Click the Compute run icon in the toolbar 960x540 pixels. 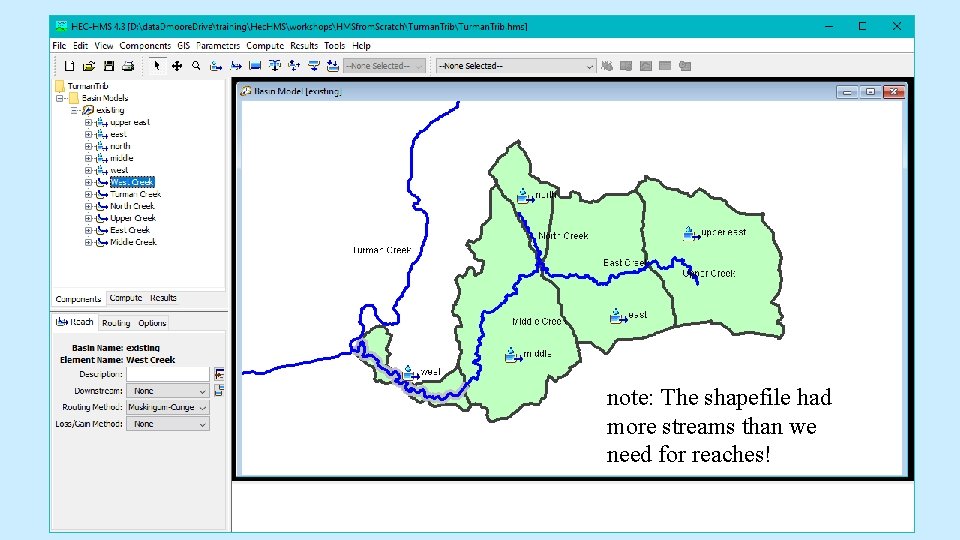pos(607,66)
